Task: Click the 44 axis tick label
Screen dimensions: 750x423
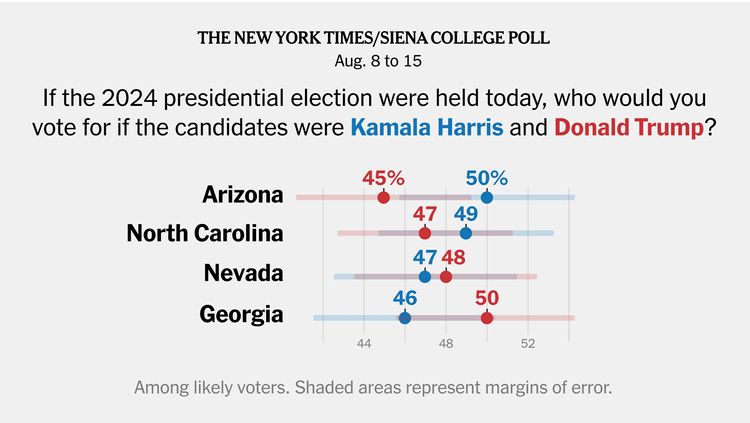Action: tap(364, 344)
